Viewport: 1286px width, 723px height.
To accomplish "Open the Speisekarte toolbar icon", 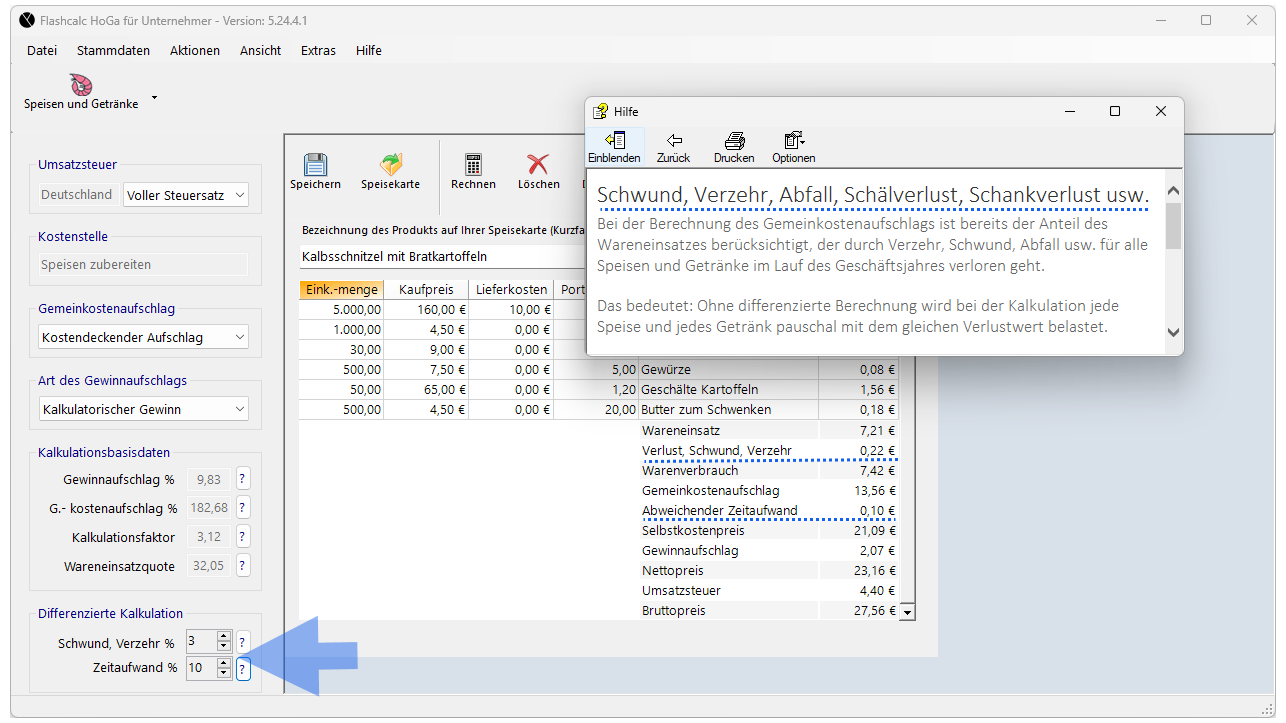I will [x=390, y=166].
